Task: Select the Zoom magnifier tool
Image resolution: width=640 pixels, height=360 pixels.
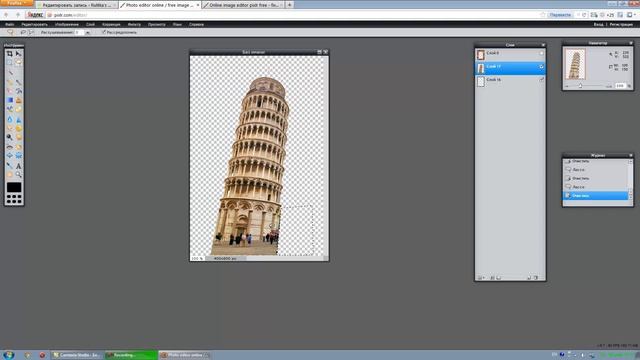Action: 18,175
